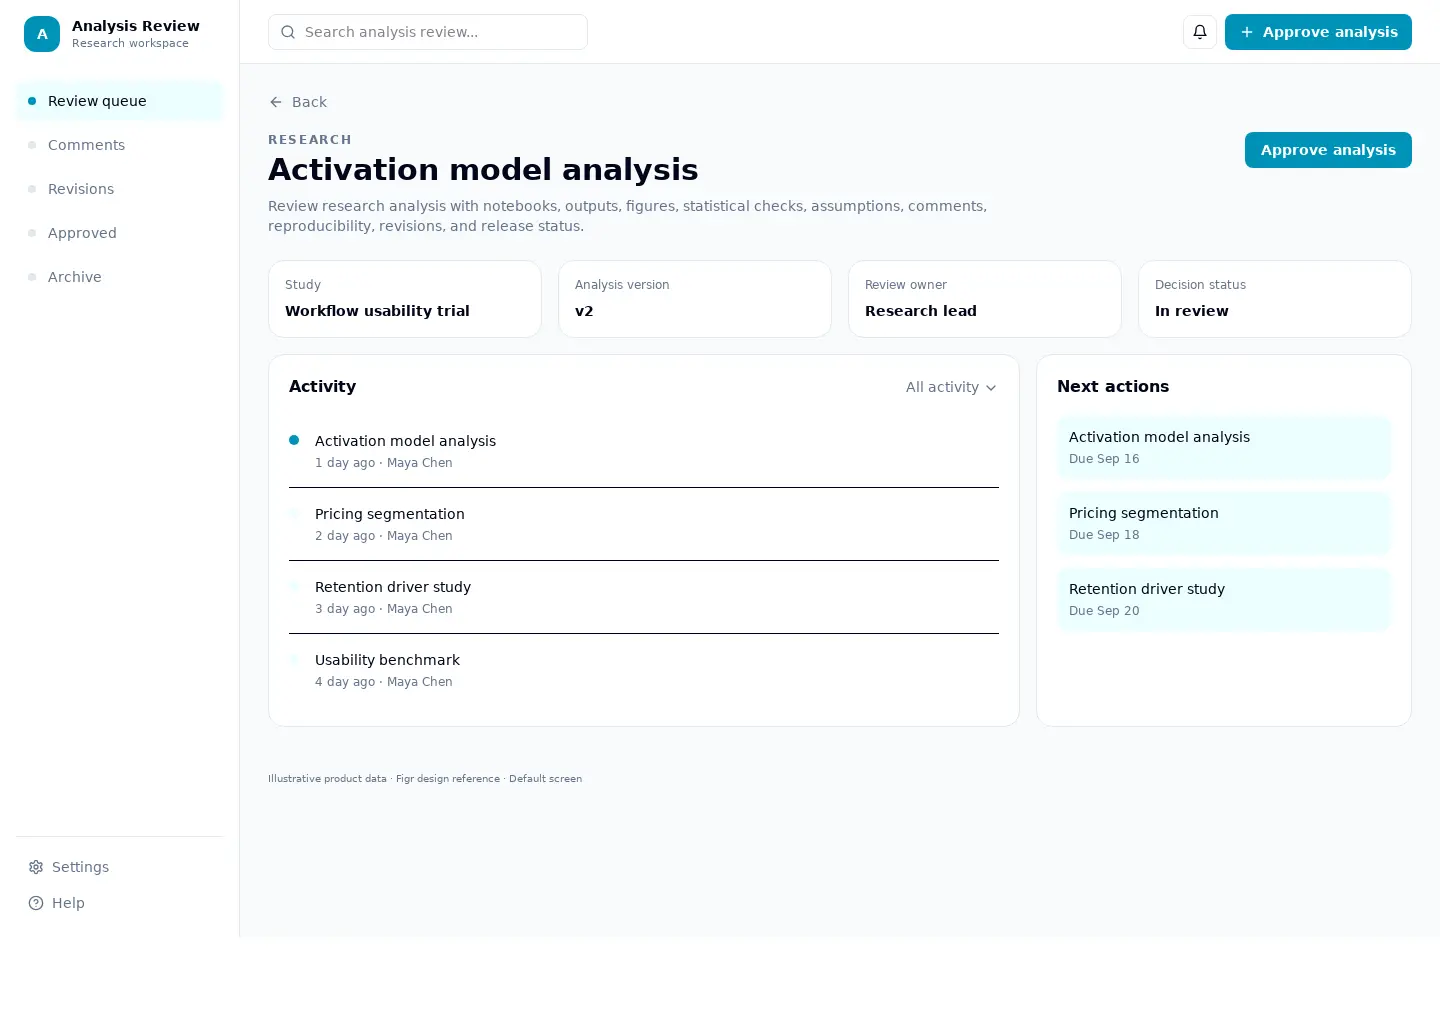
Task: Open Retention driver study activity row
Action: point(644,597)
